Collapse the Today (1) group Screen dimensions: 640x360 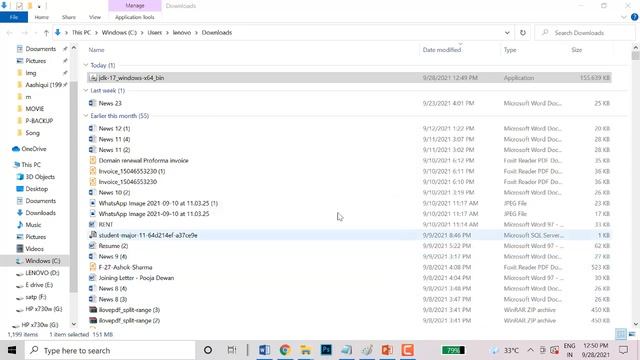coord(86,65)
